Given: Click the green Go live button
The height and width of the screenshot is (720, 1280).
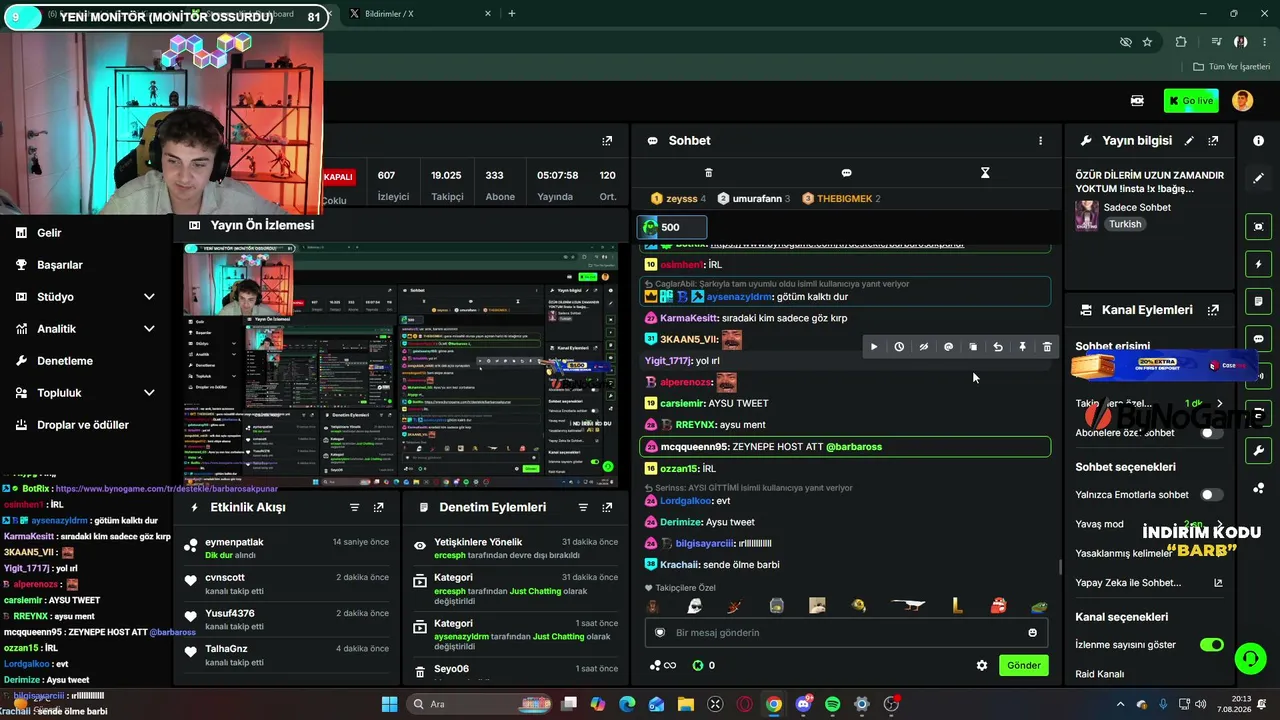Looking at the screenshot, I should pos(1191,101).
